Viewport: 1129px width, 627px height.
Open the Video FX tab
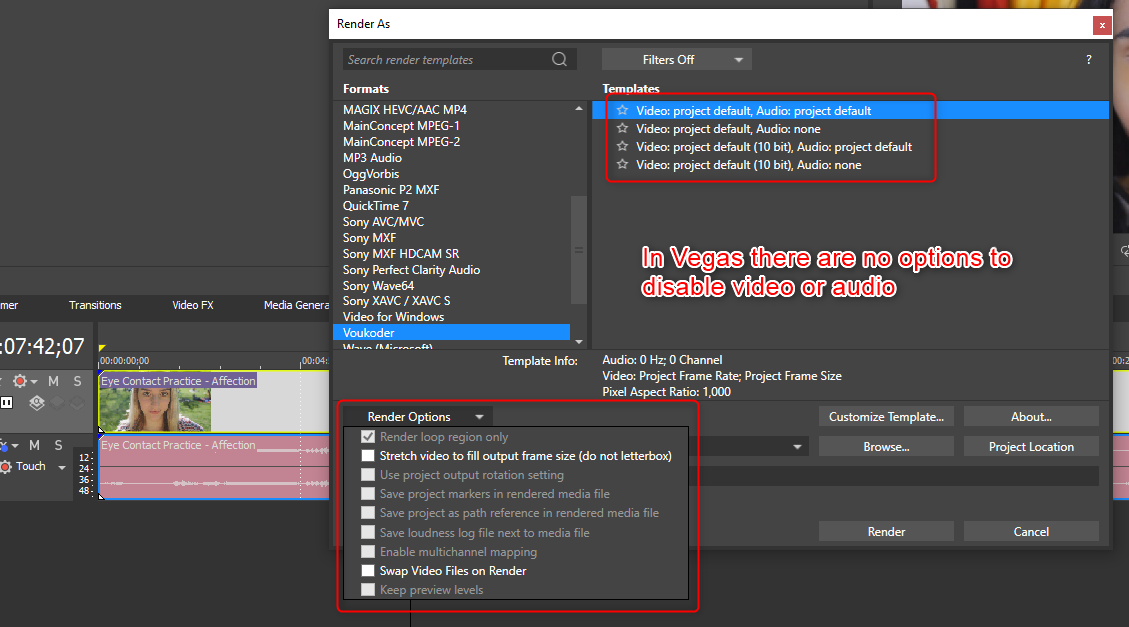click(x=192, y=305)
